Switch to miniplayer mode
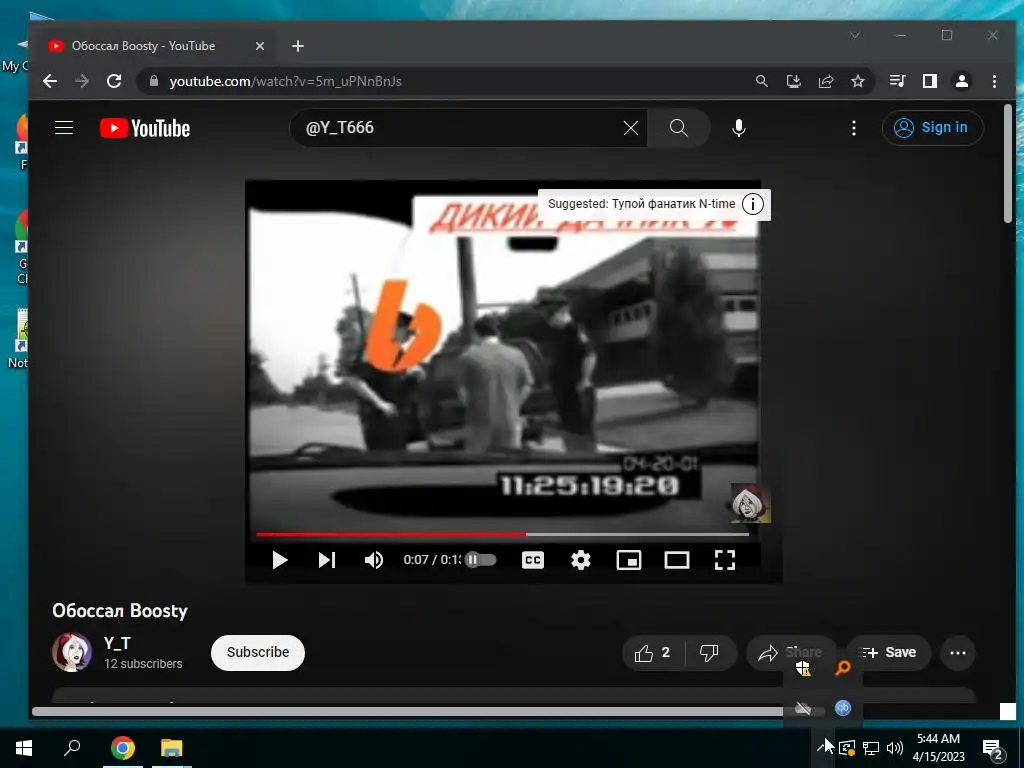The image size is (1024, 768). 629,560
